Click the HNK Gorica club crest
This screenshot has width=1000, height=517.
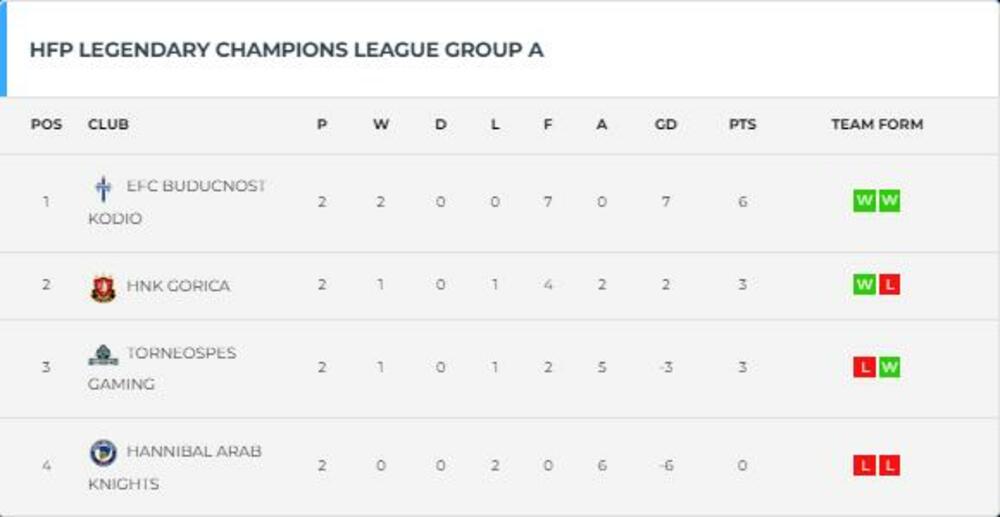(103, 288)
